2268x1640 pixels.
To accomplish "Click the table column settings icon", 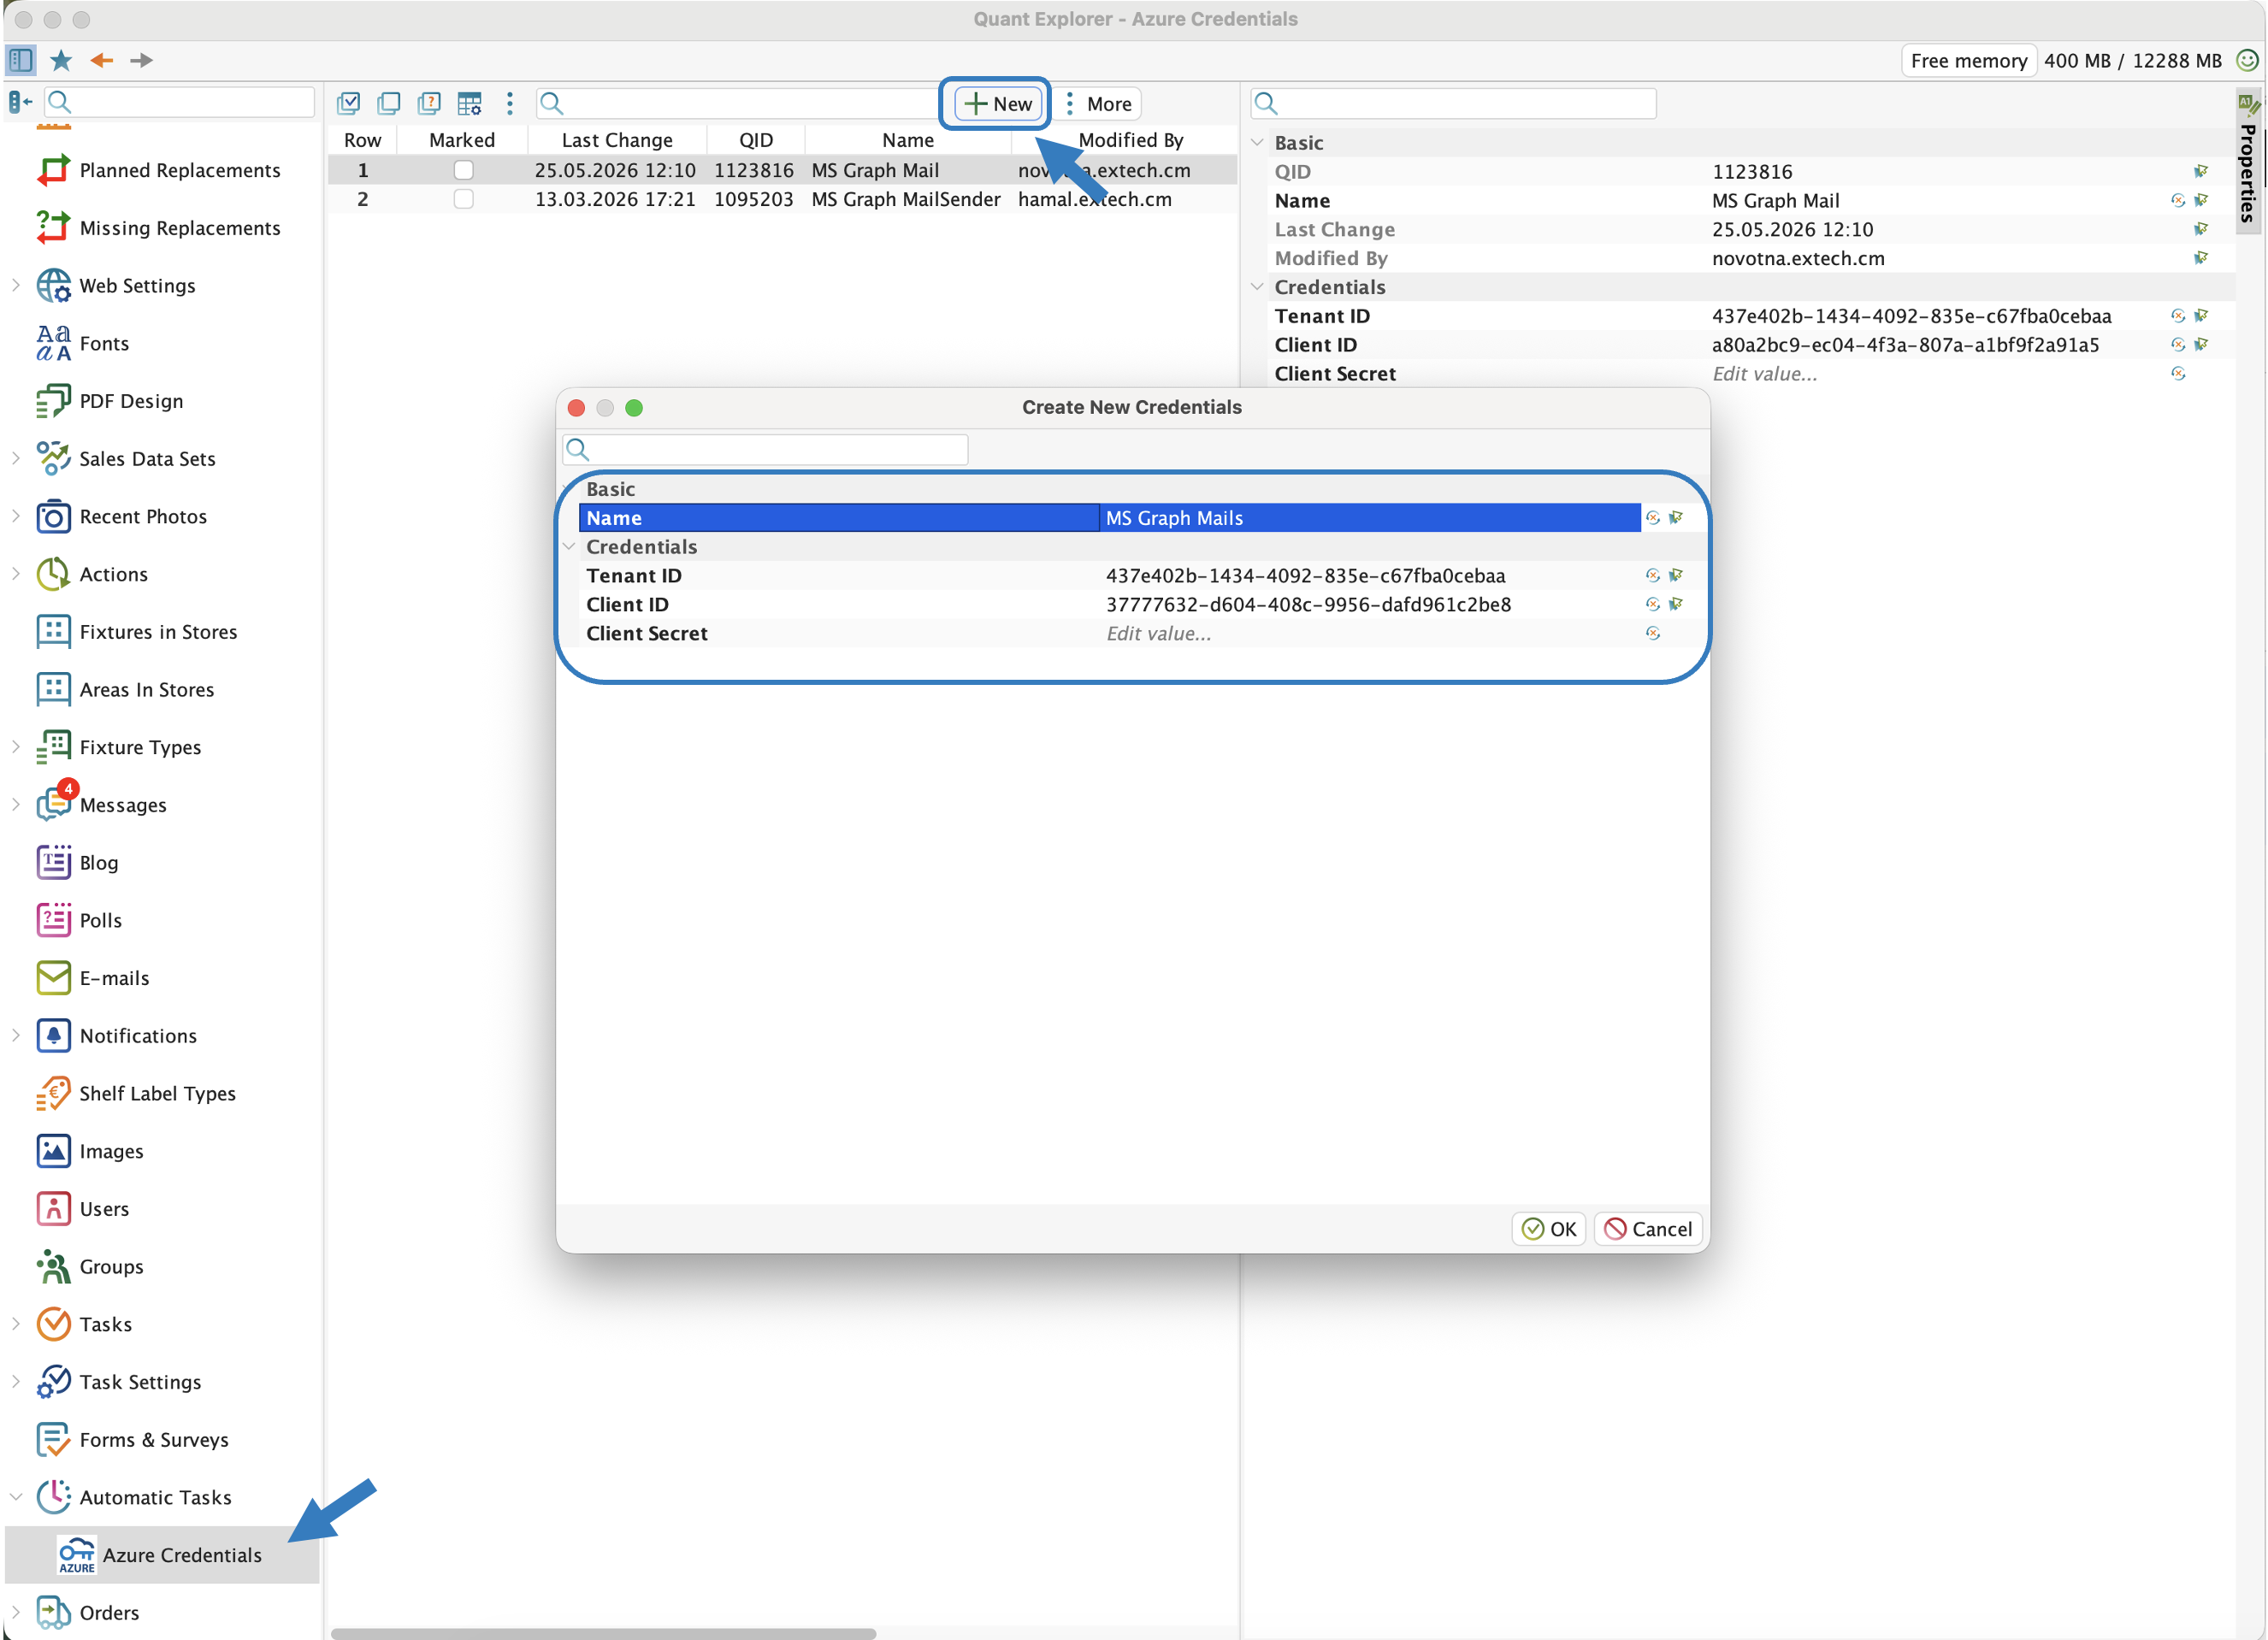I will pyautogui.click(x=469, y=103).
